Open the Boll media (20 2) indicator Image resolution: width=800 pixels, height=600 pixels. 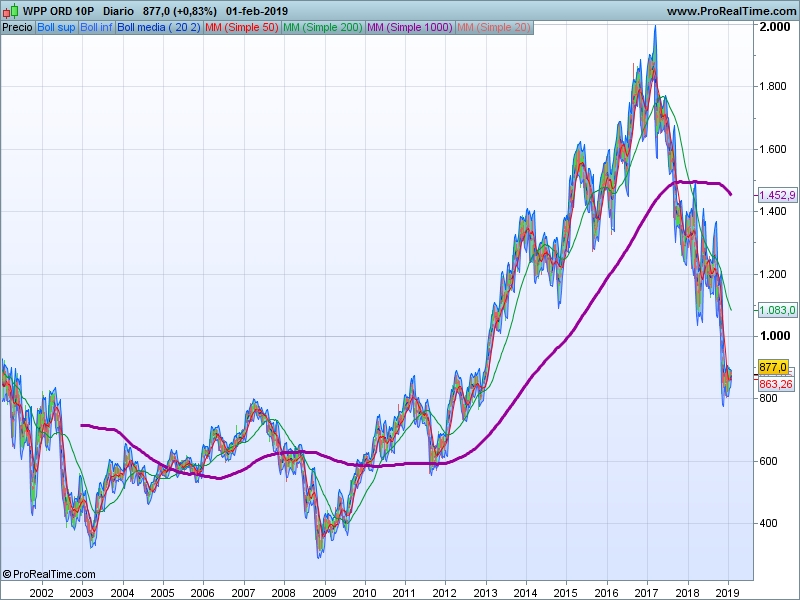point(159,28)
